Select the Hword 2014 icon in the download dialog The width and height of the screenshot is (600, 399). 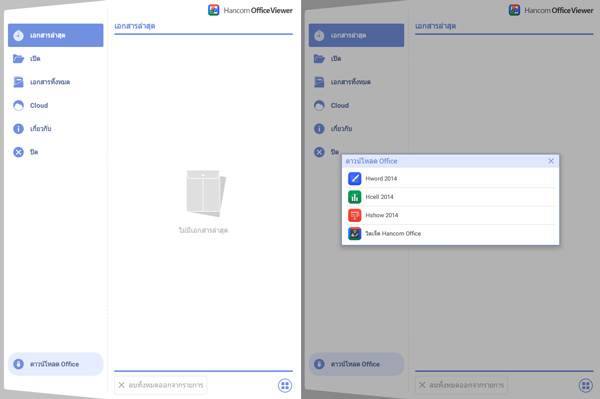[354, 178]
